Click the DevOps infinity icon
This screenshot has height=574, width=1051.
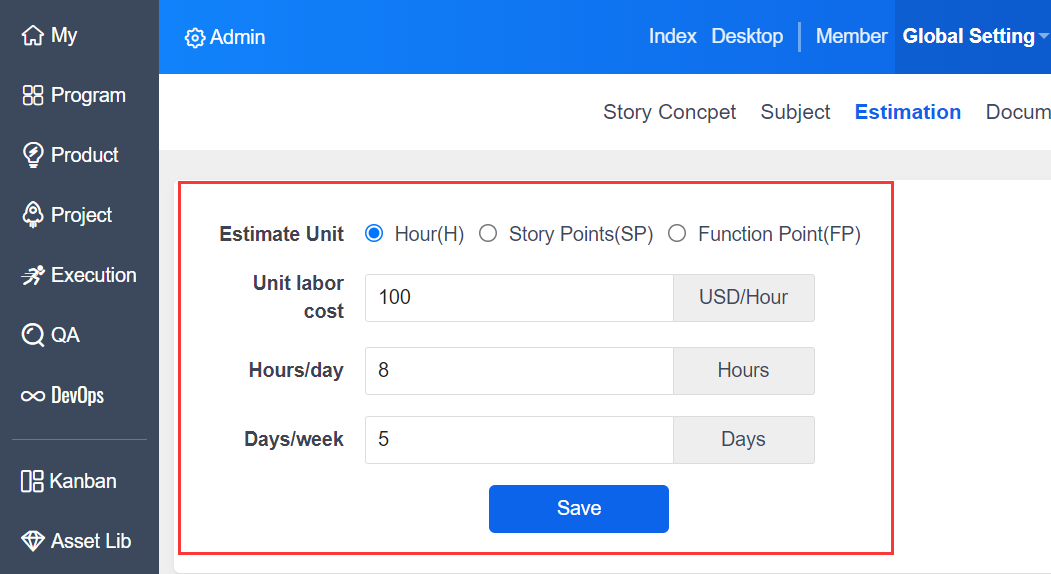click(x=33, y=396)
